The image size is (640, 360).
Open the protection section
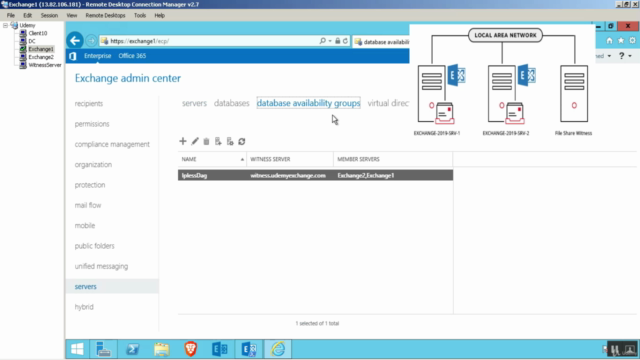pyautogui.click(x=90, y=185)
